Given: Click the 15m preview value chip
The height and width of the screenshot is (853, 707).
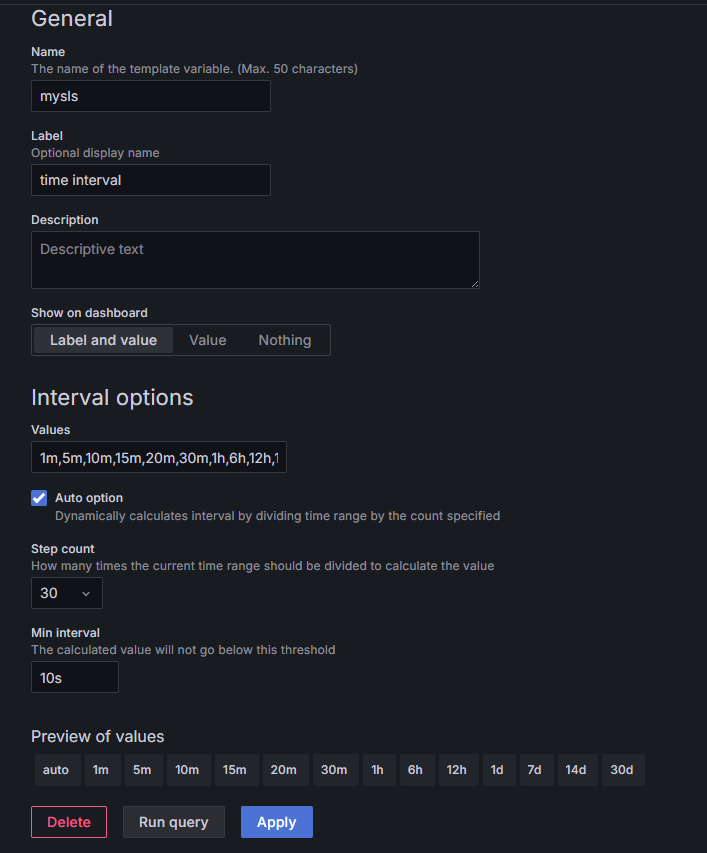Looking at the screenshot, I should click(235, 770).
